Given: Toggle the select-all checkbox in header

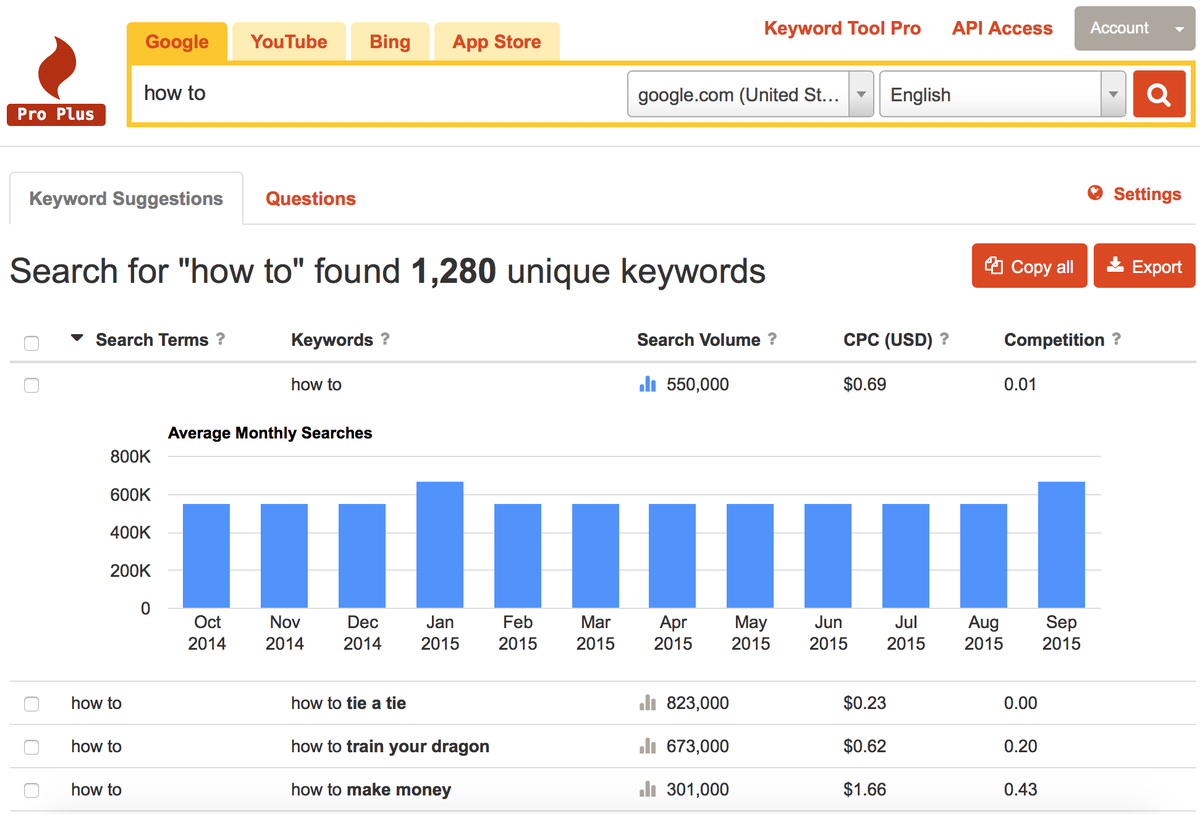Looking at the screenshot, I should (31, 343).
